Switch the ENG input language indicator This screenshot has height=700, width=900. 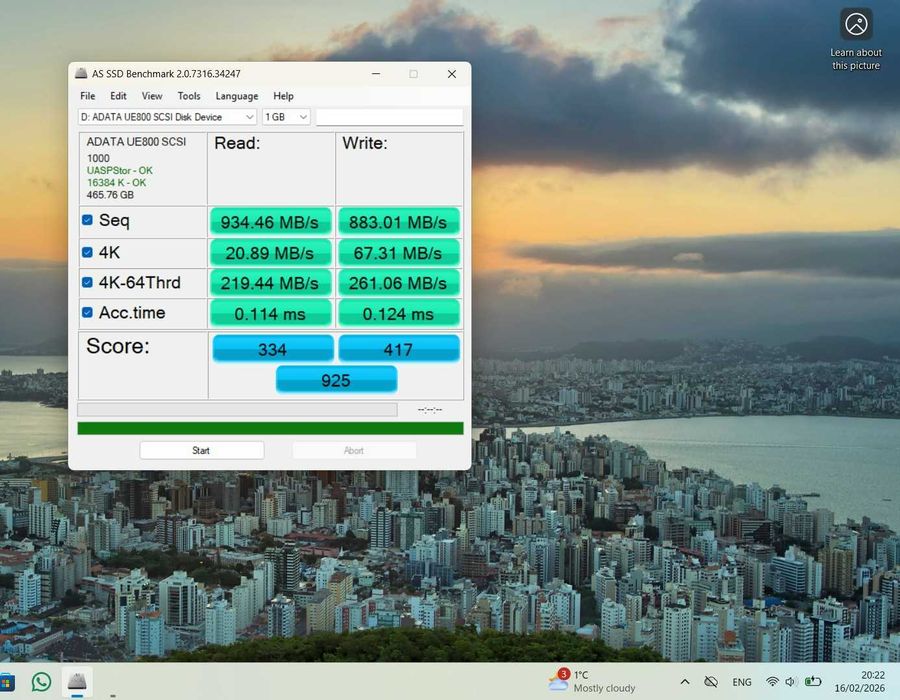click(x=742, y=682)
